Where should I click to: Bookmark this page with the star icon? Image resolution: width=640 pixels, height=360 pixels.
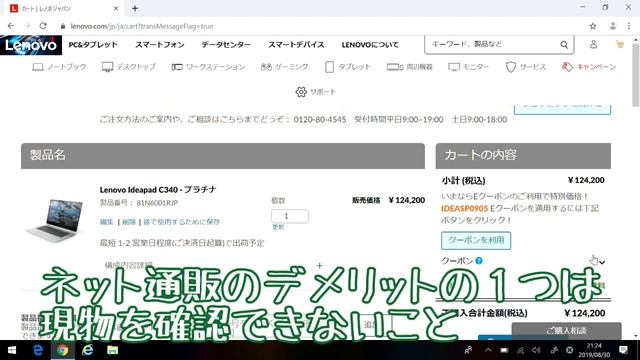click(x=593, y=26)
